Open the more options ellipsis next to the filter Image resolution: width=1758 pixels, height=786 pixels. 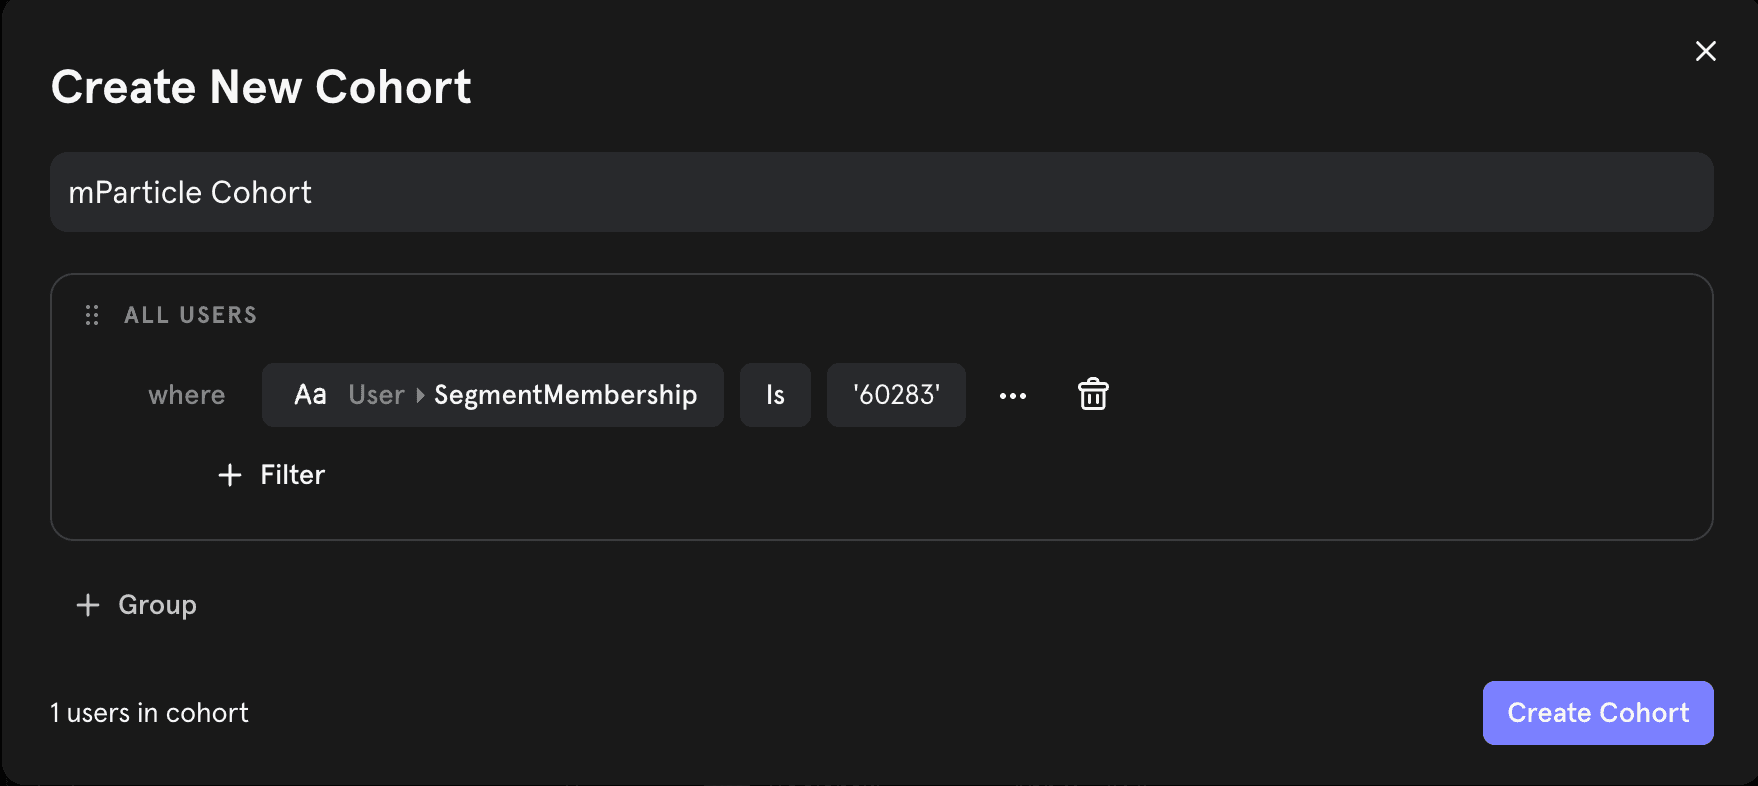1013,395
